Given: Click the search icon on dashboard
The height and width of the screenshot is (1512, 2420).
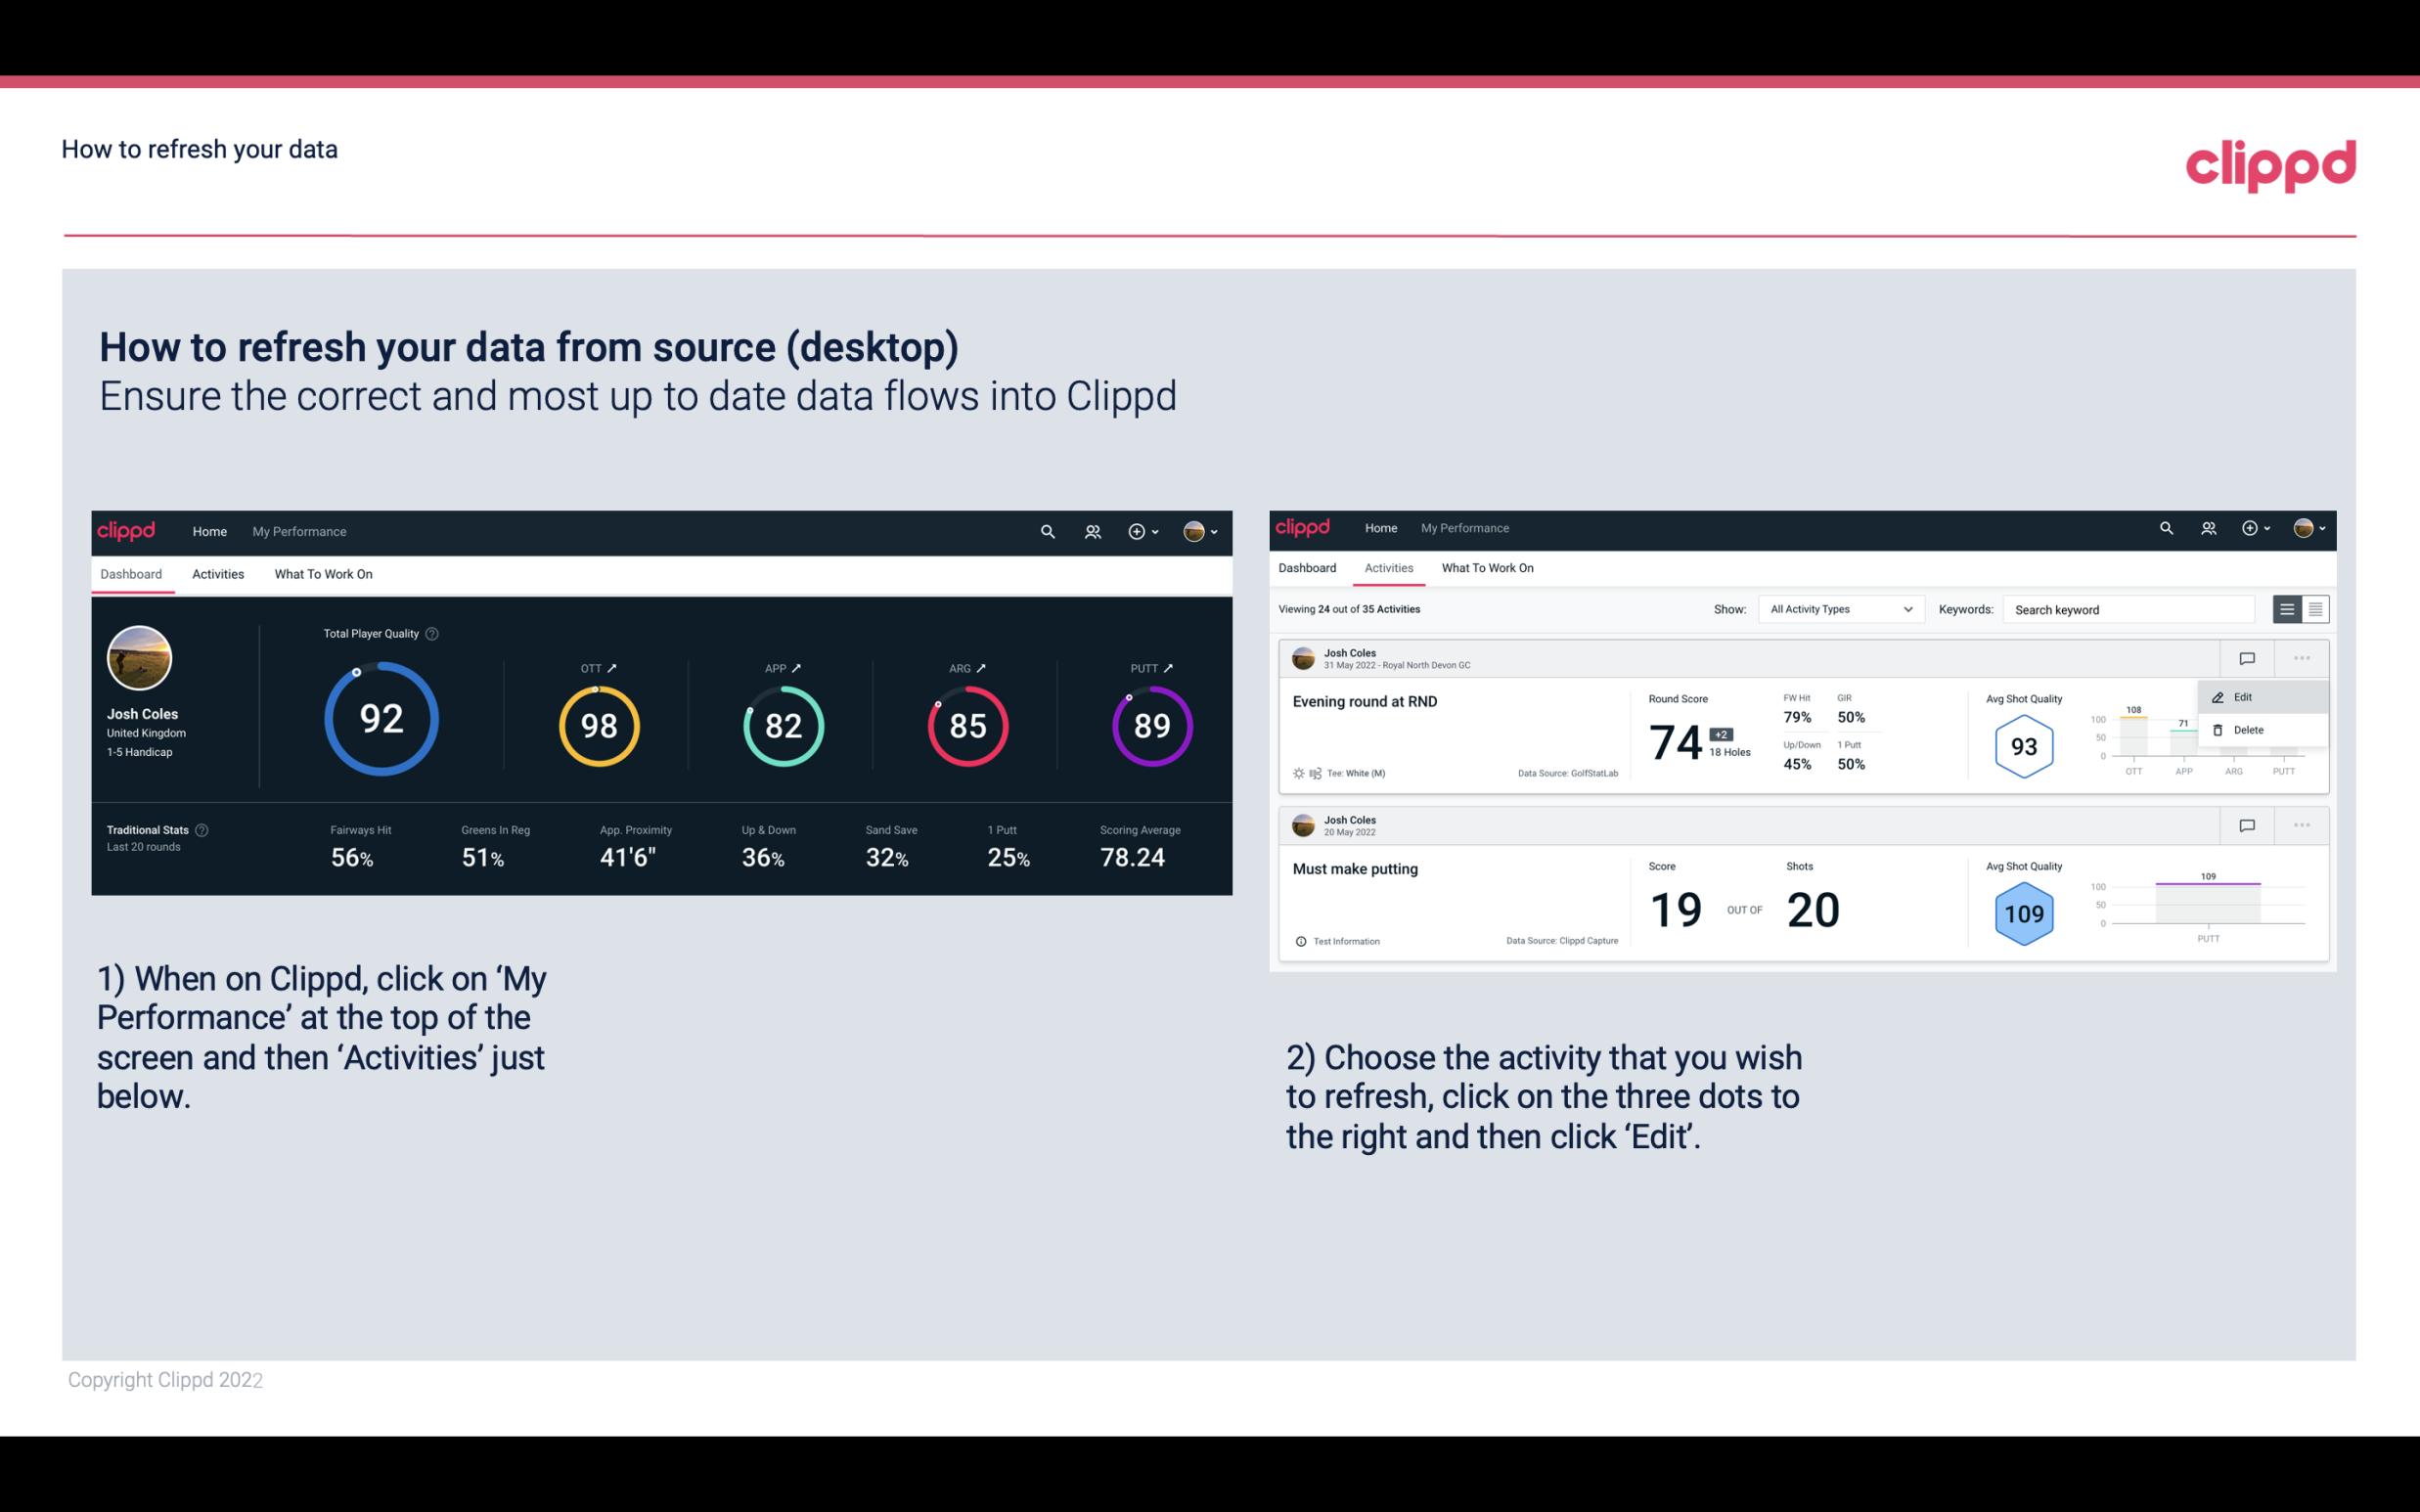Looking at the screenshot, I should click(x=1046, y=531).
